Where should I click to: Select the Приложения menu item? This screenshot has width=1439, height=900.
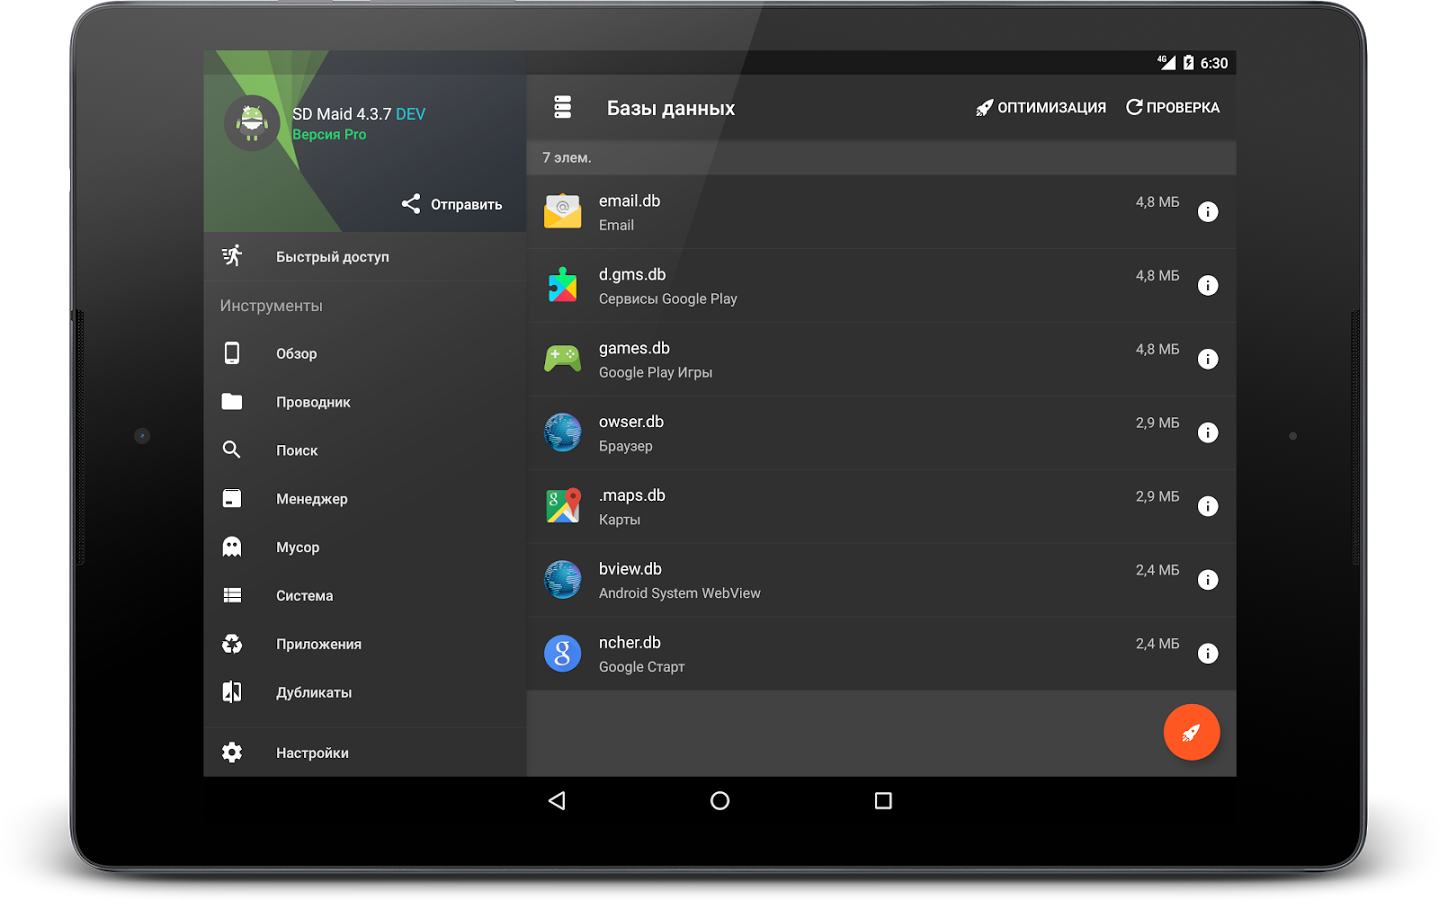coord(365,644)
